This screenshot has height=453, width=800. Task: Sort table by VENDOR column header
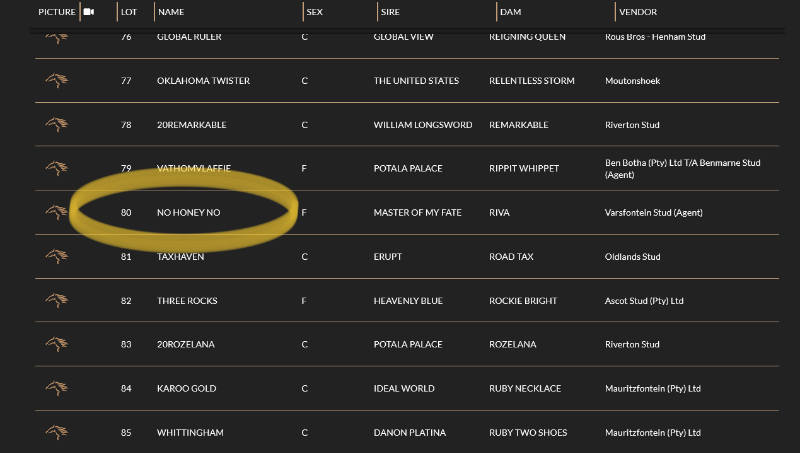coord(637,12)
